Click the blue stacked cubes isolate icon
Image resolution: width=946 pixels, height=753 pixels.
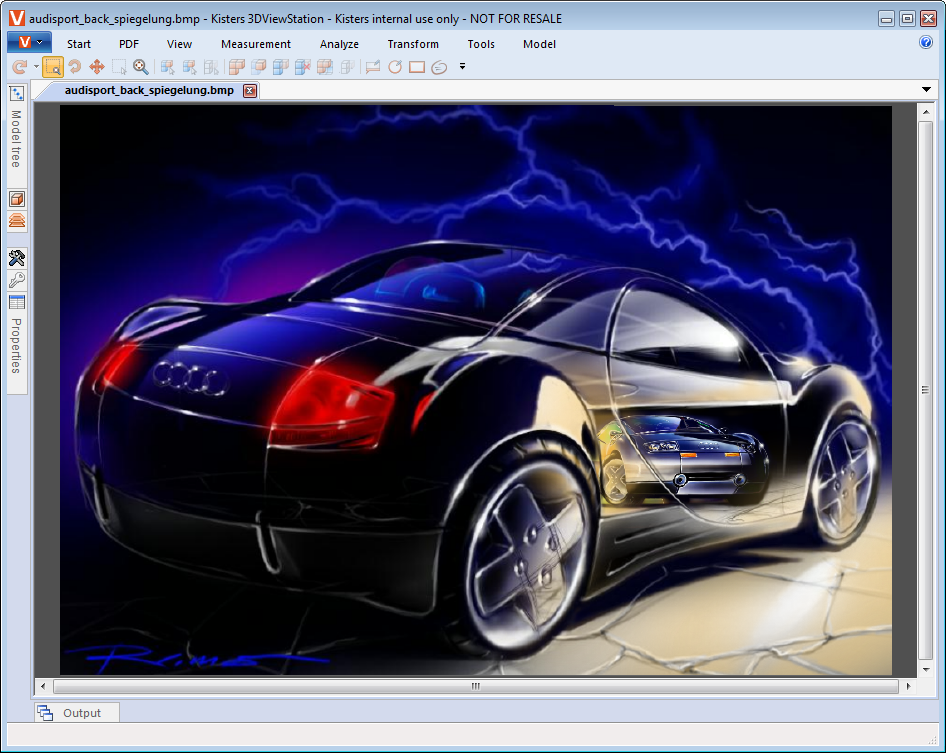click(x=281, y=66)
